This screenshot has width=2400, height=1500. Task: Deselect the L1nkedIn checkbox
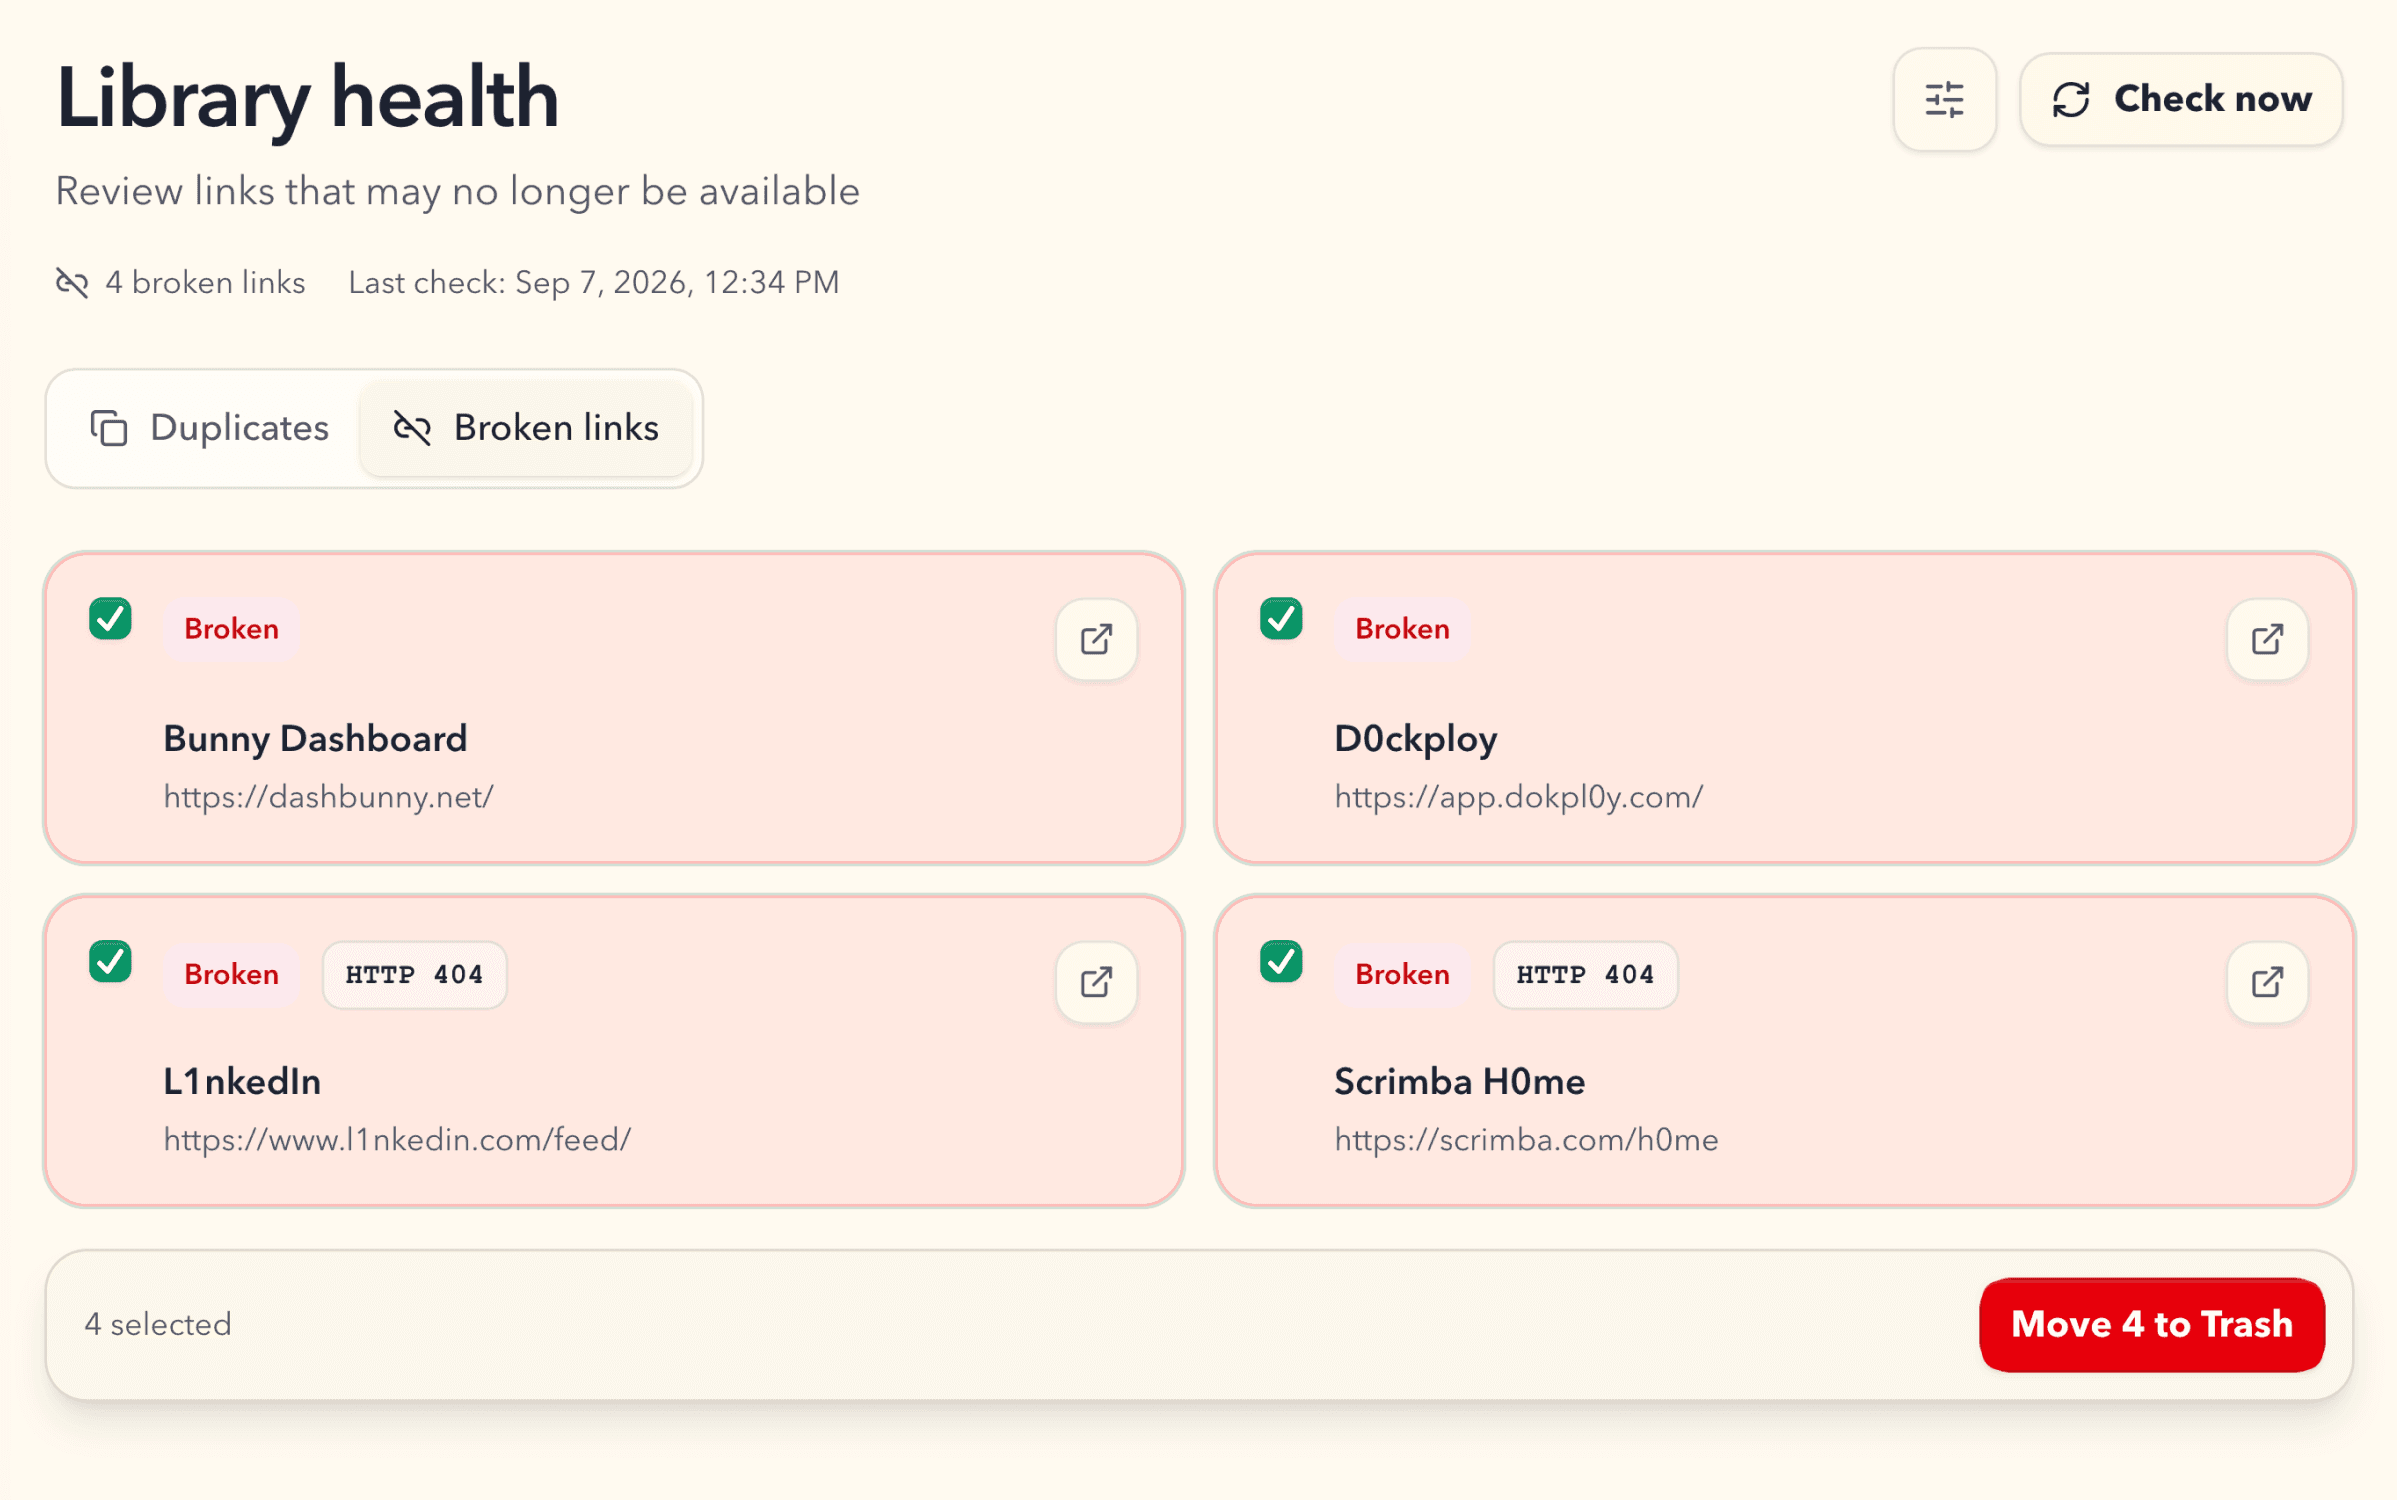click(110, 962)
